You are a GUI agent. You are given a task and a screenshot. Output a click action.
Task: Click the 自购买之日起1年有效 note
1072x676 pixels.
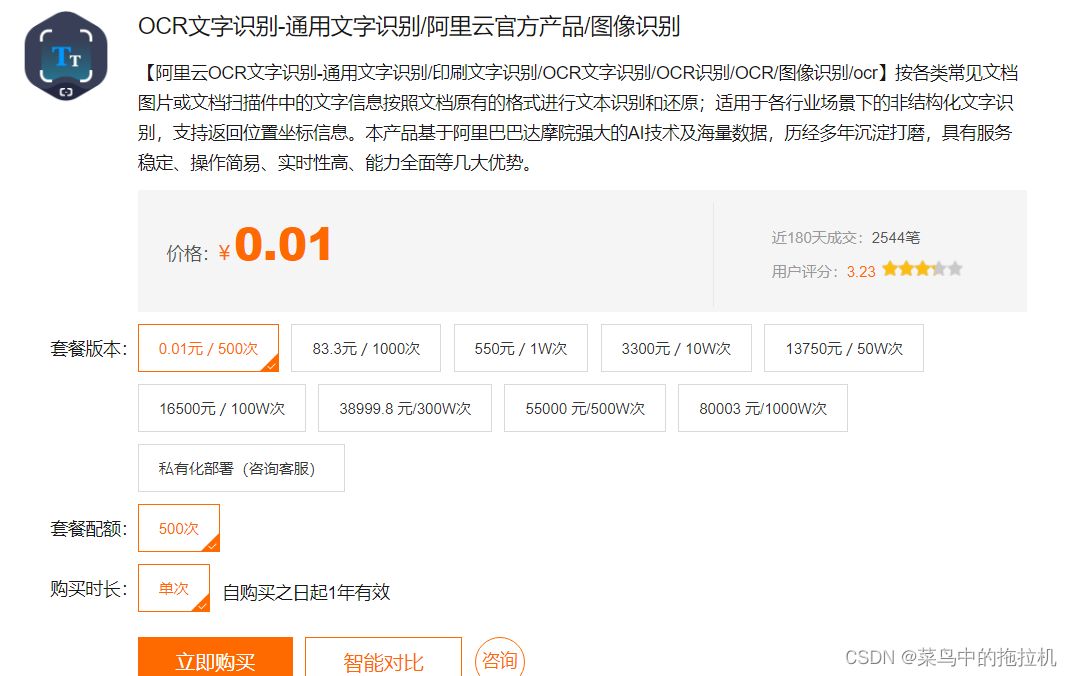306,592
